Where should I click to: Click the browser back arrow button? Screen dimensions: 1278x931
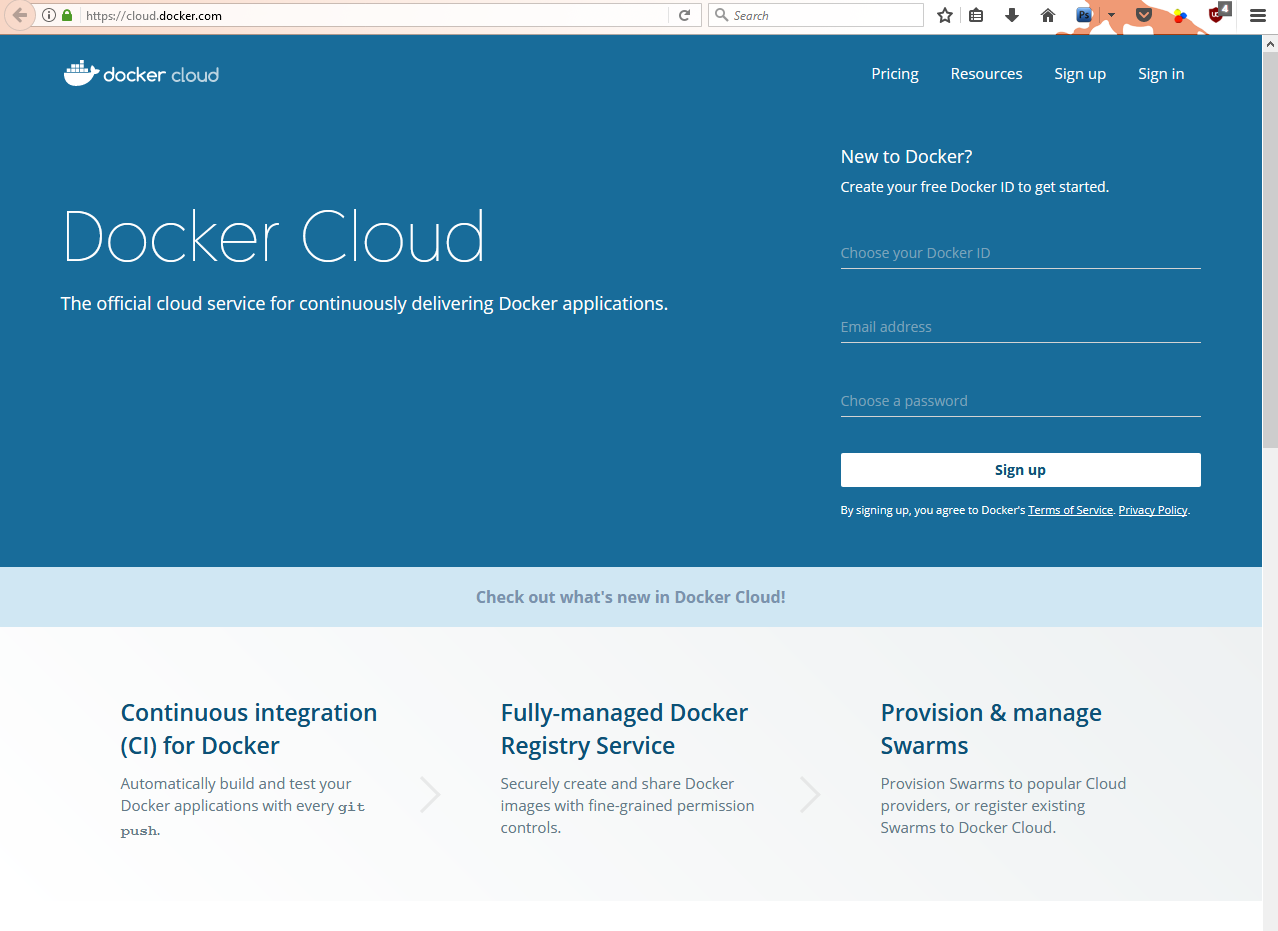(x=19, y=15)
